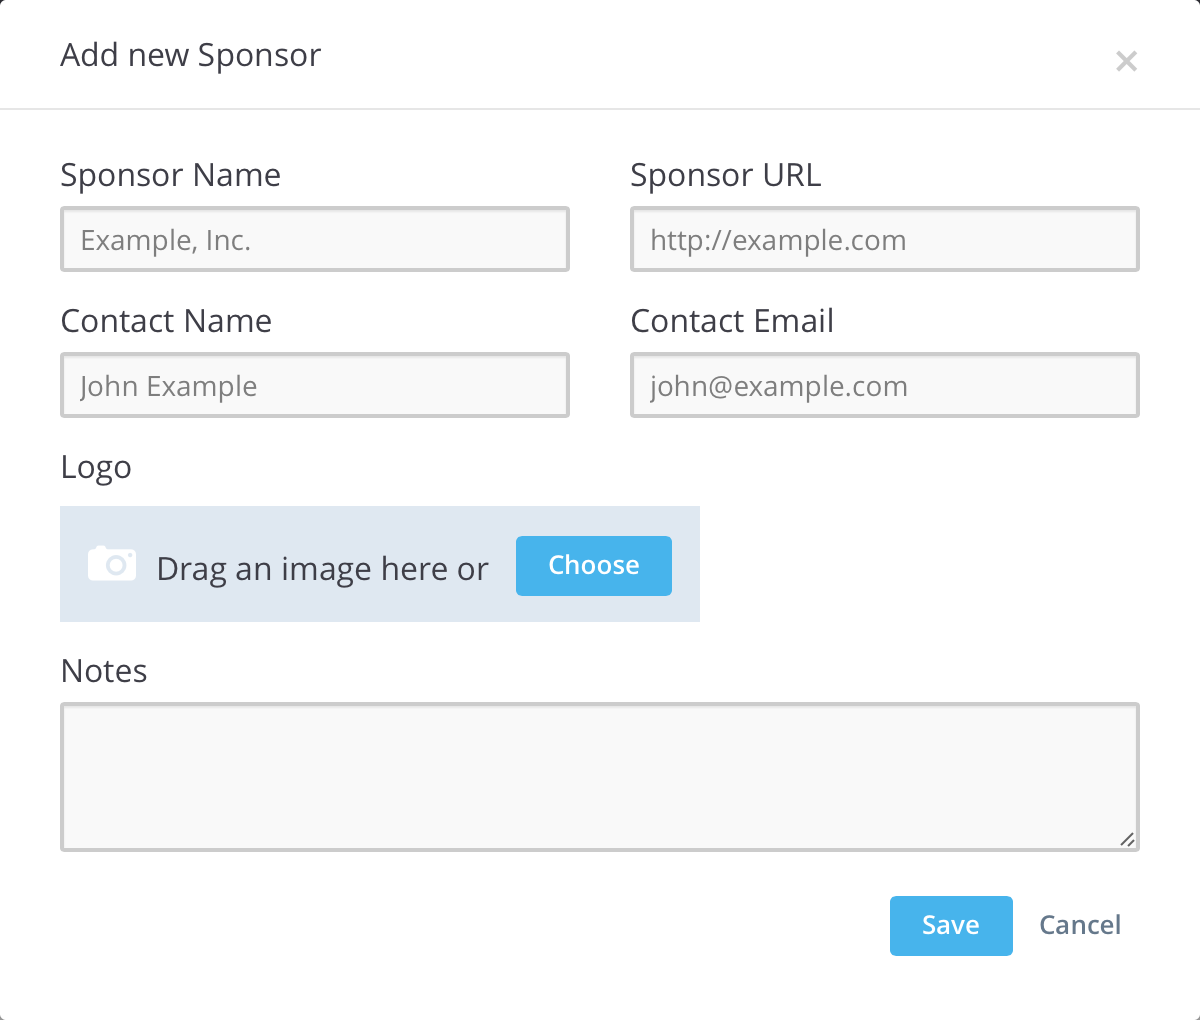1200x1020 pixels.
Task: Click the Sponsor URL label
Action: 726,175
